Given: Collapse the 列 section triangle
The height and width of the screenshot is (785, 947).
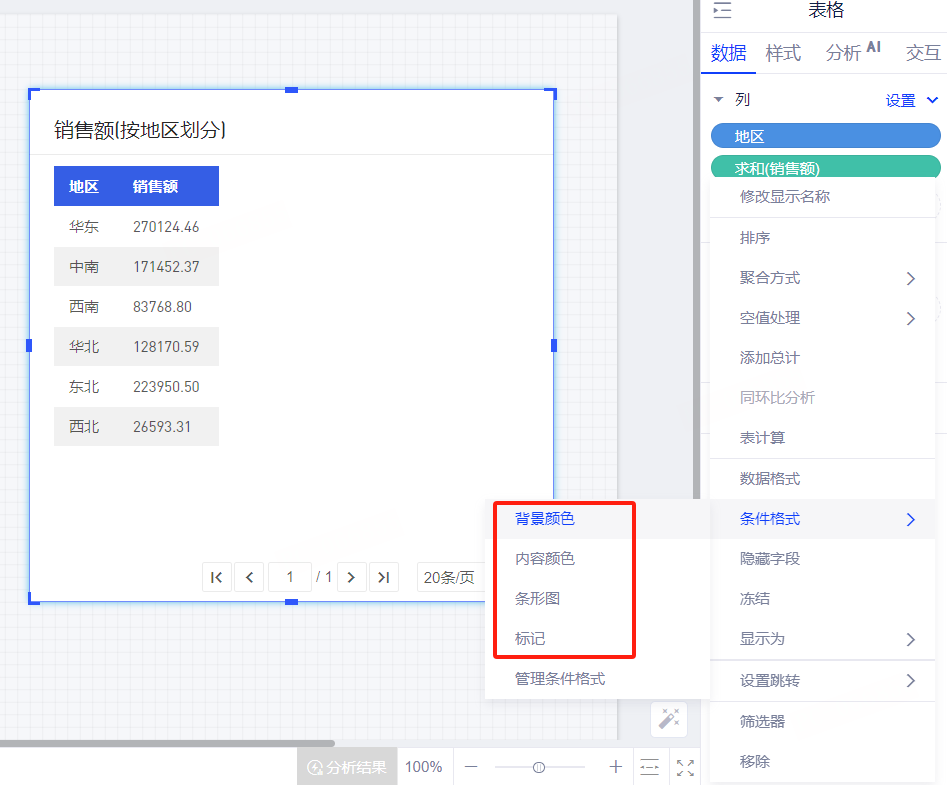Looking at the screenshot, I should point(718,100).
